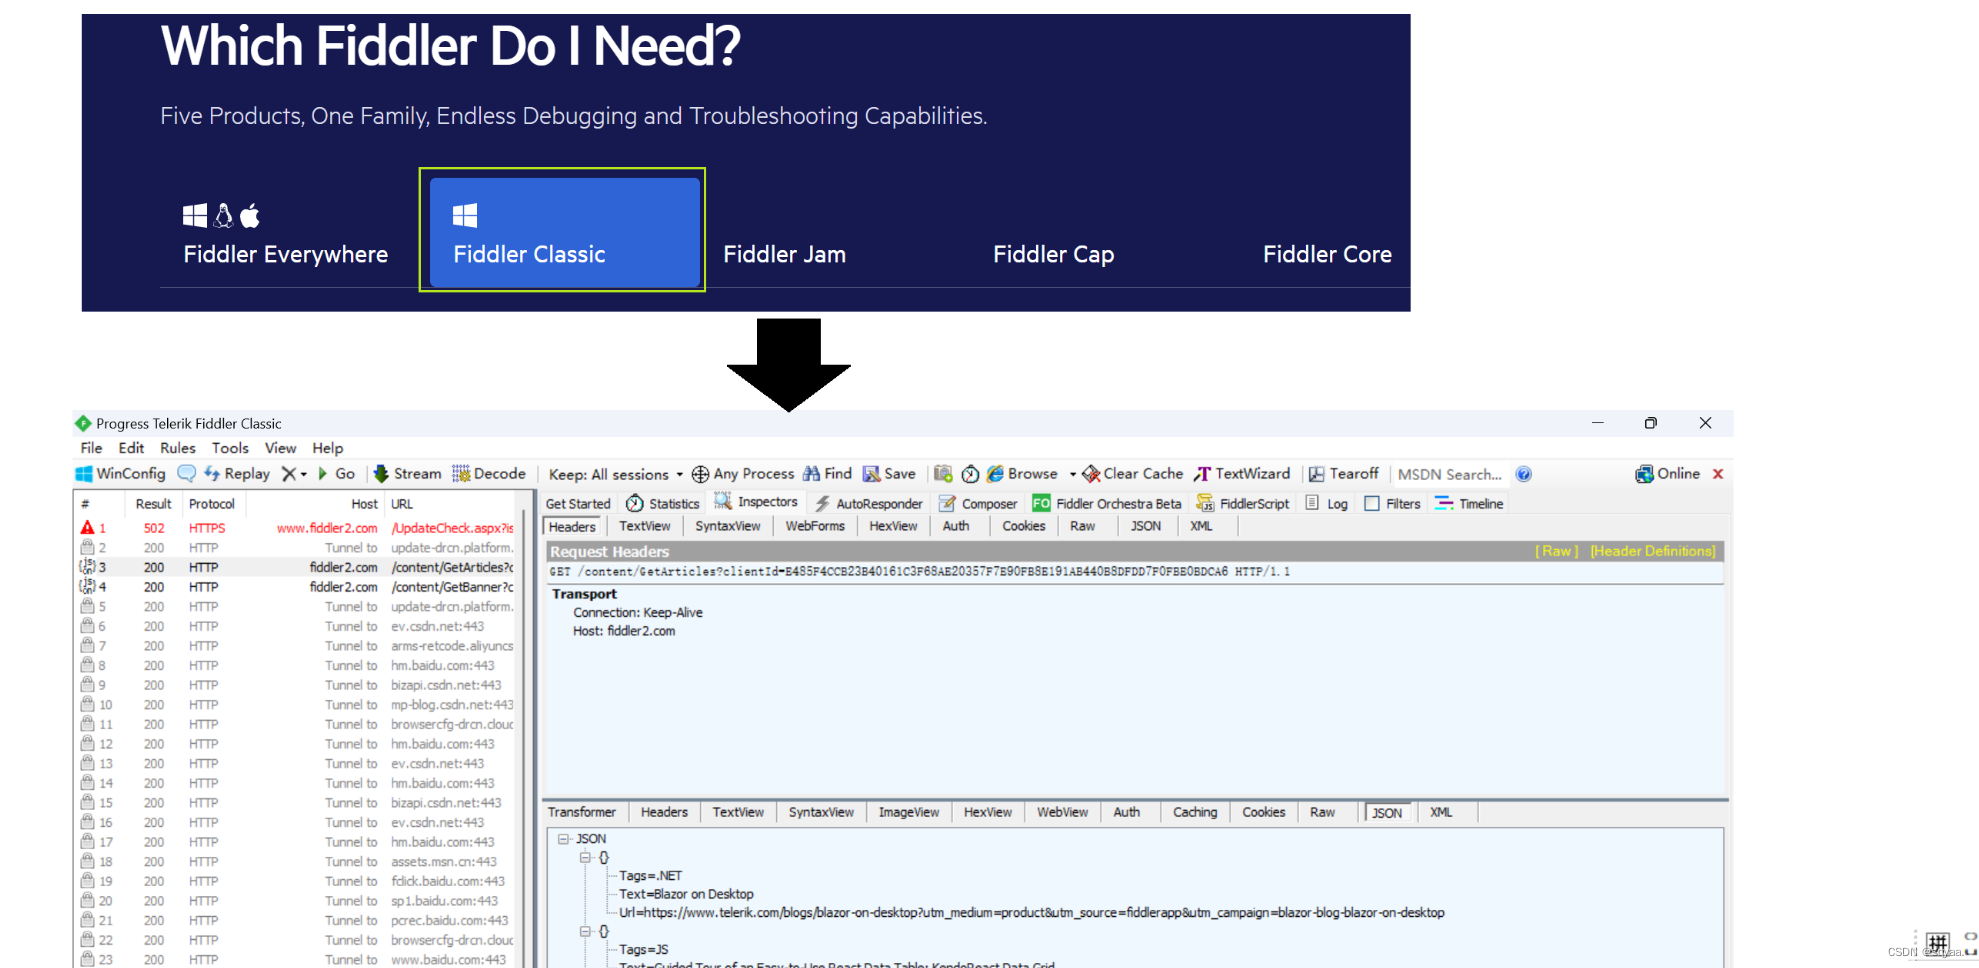Click the comment speech bubble icon
Image resolution: width=1979 pixels, height=968 pixels.
[186, 474]
